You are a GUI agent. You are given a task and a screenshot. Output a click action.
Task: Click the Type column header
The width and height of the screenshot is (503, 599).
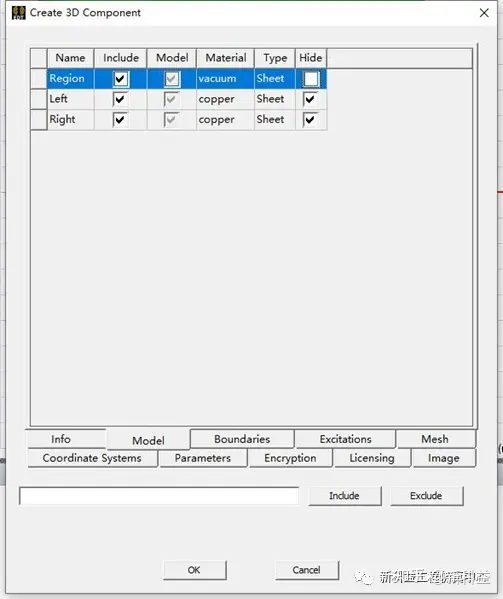pyautogui.click(x=275, y=58)
